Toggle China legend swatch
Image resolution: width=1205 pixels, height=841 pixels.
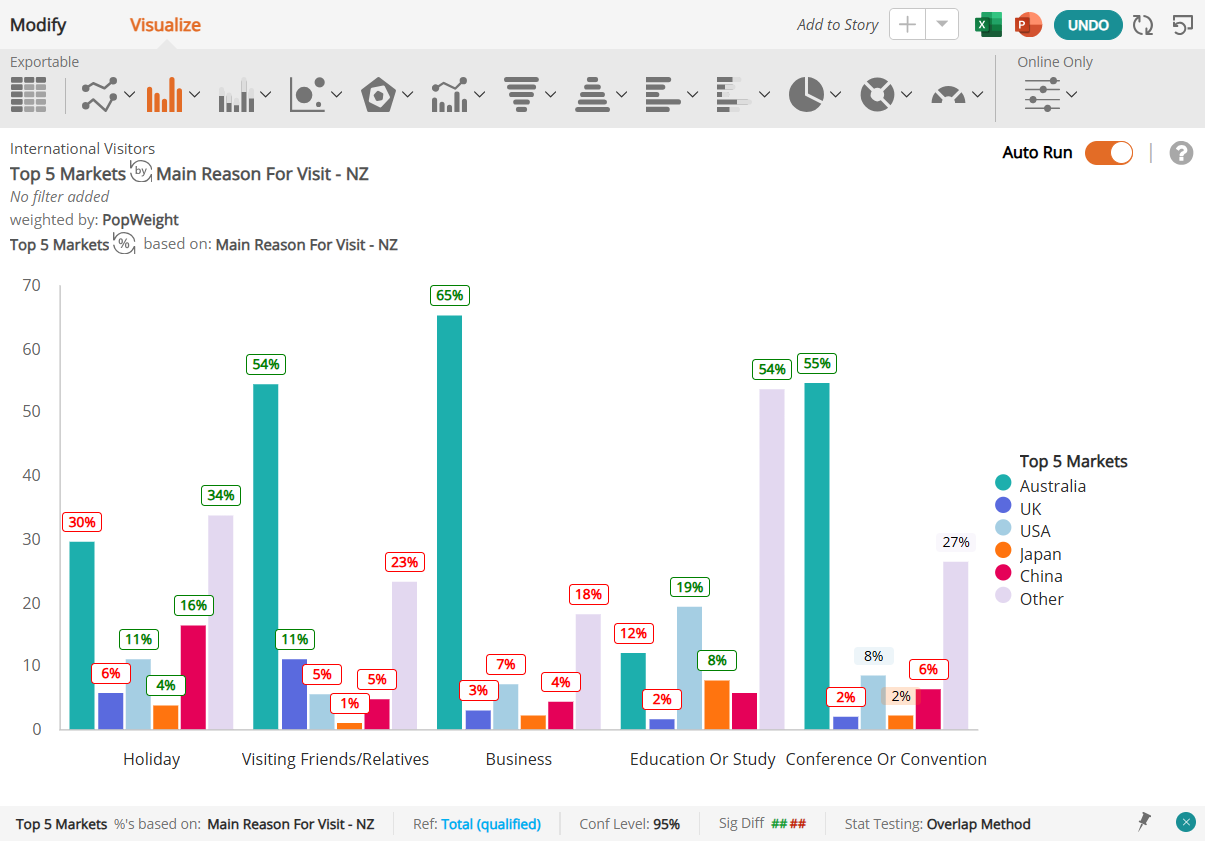(x=1003, y=575)
